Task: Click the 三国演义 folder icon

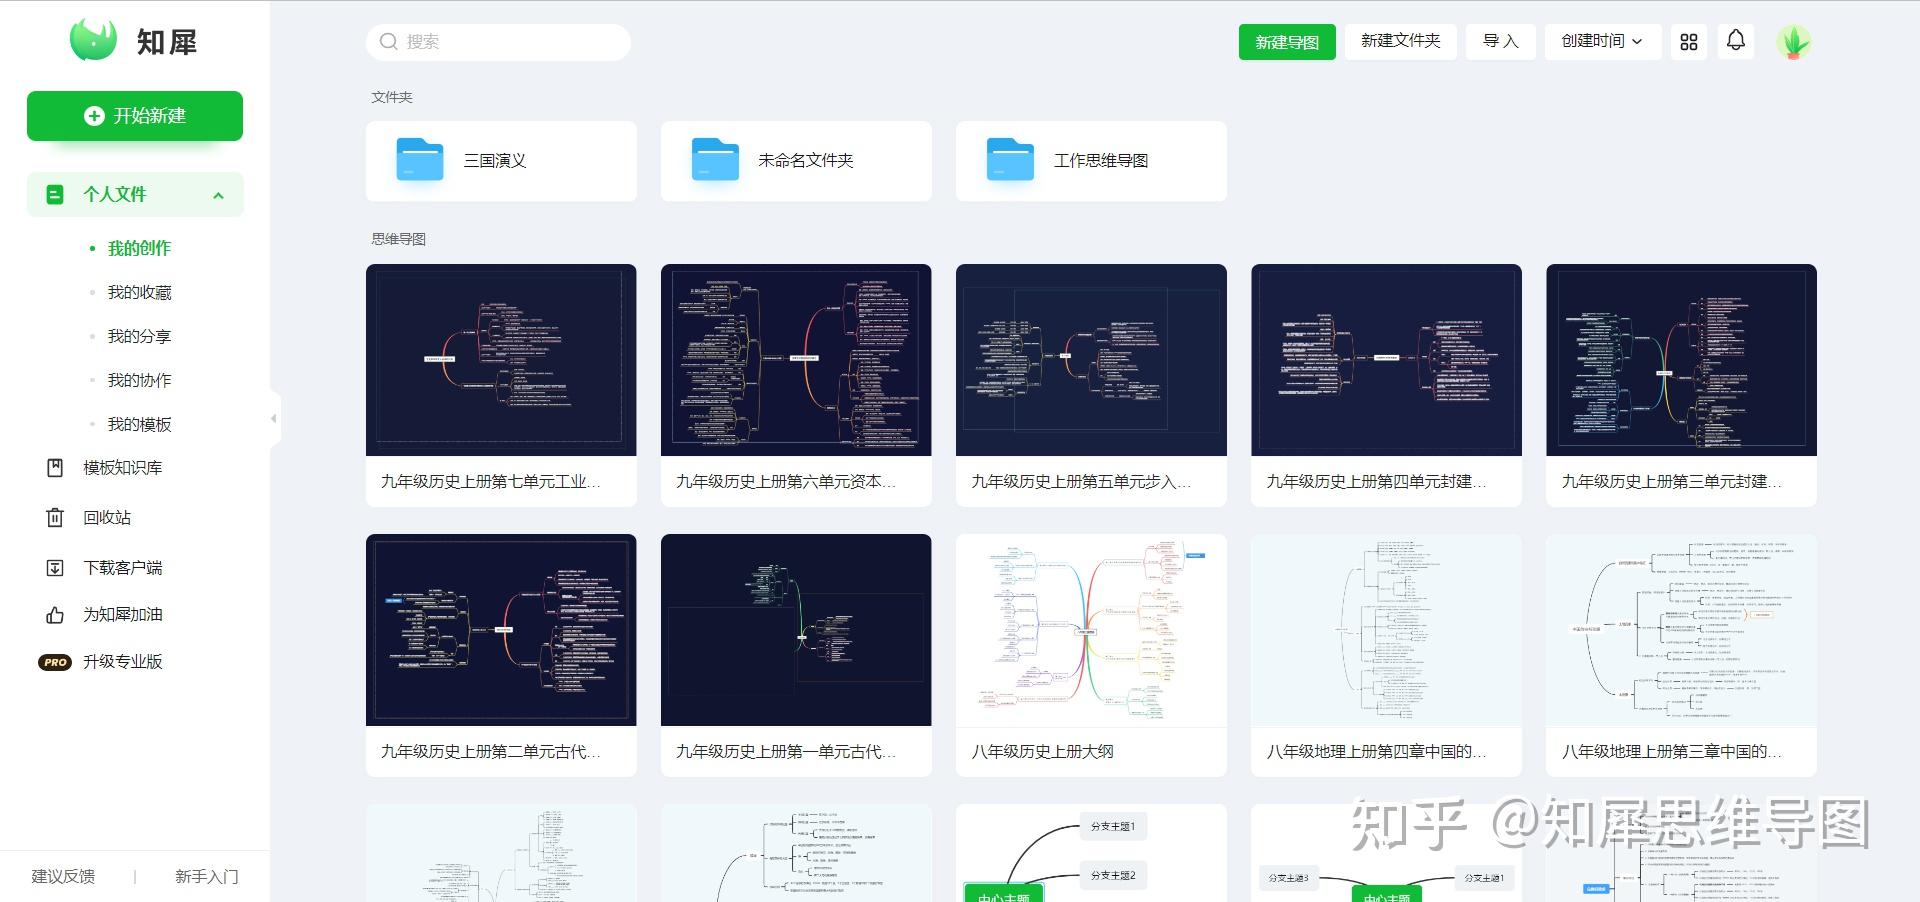Action: [420, 160]
